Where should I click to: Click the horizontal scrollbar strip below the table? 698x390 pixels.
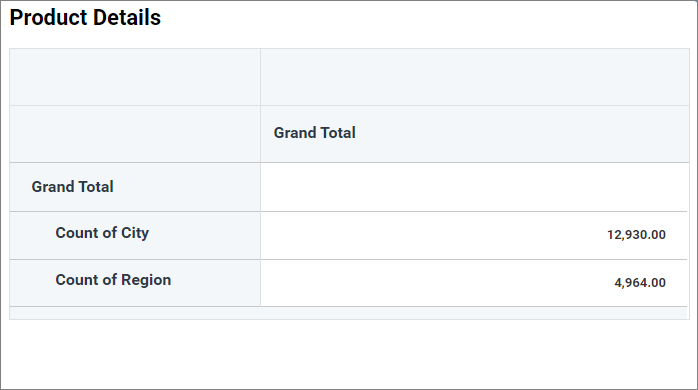349,313
